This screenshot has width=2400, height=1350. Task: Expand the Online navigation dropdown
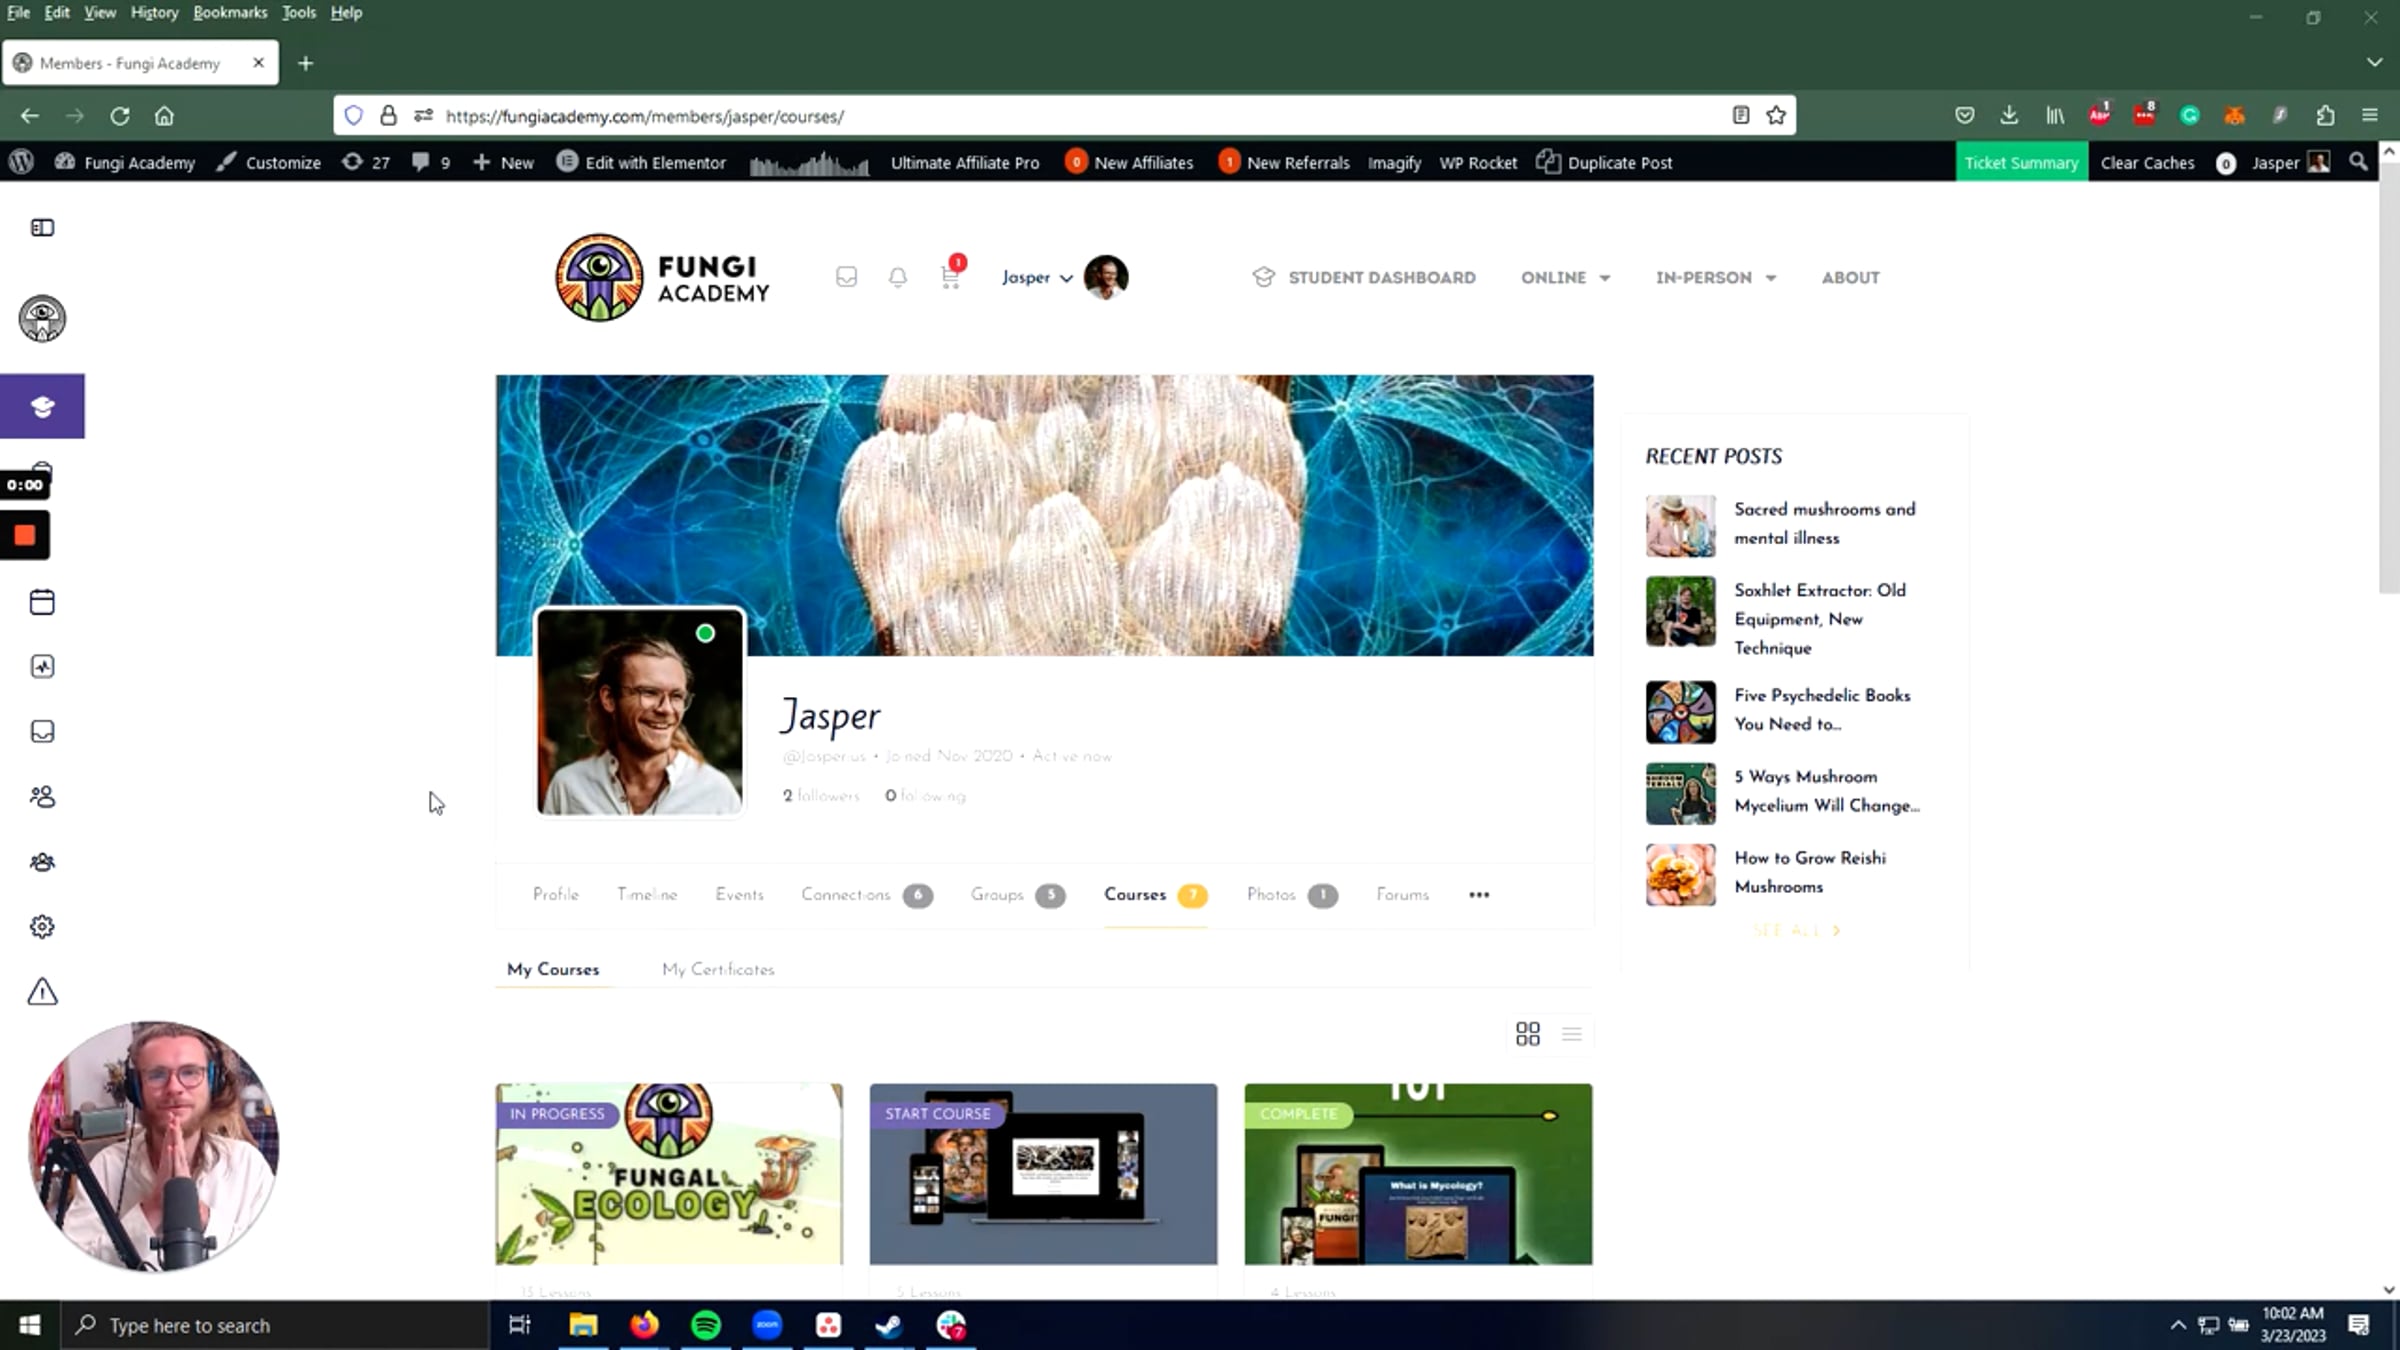tap(1565, 278)
